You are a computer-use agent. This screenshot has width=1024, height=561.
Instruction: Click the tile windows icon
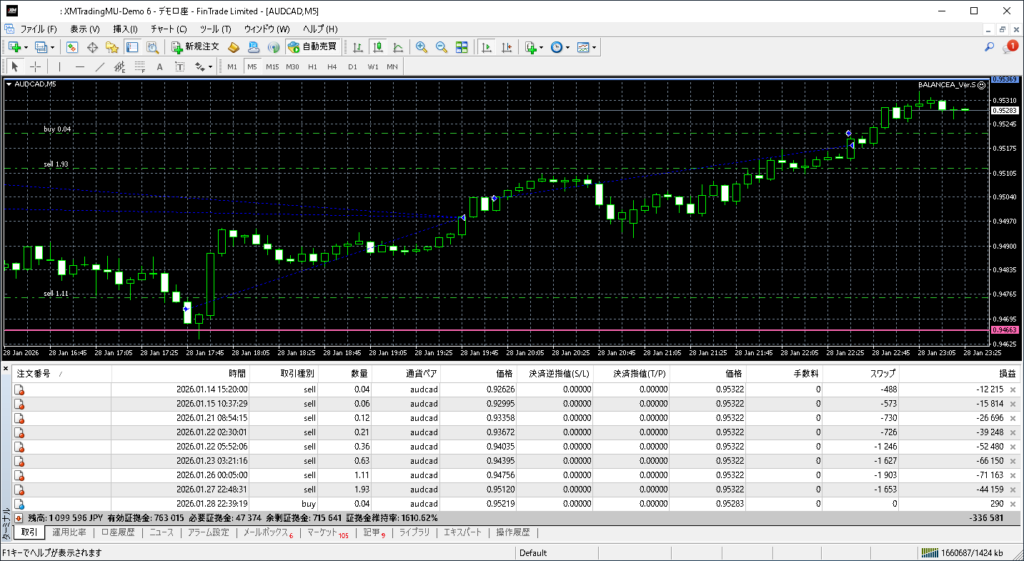pos(461,47)
